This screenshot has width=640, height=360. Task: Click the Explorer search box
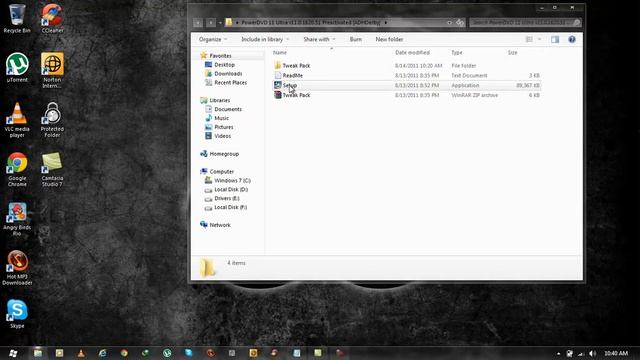[x=525, y=22]
